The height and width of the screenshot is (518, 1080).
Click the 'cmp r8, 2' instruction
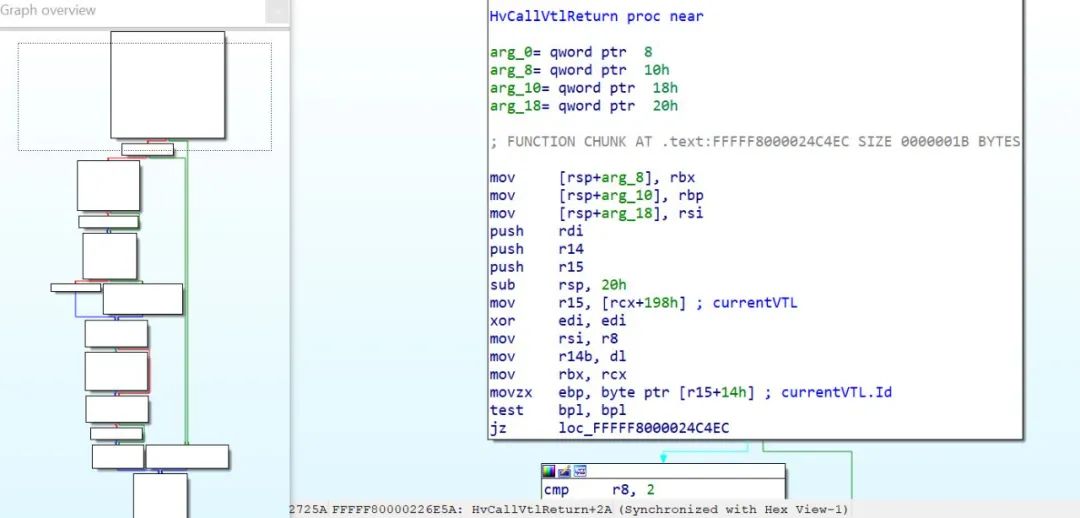599,490
